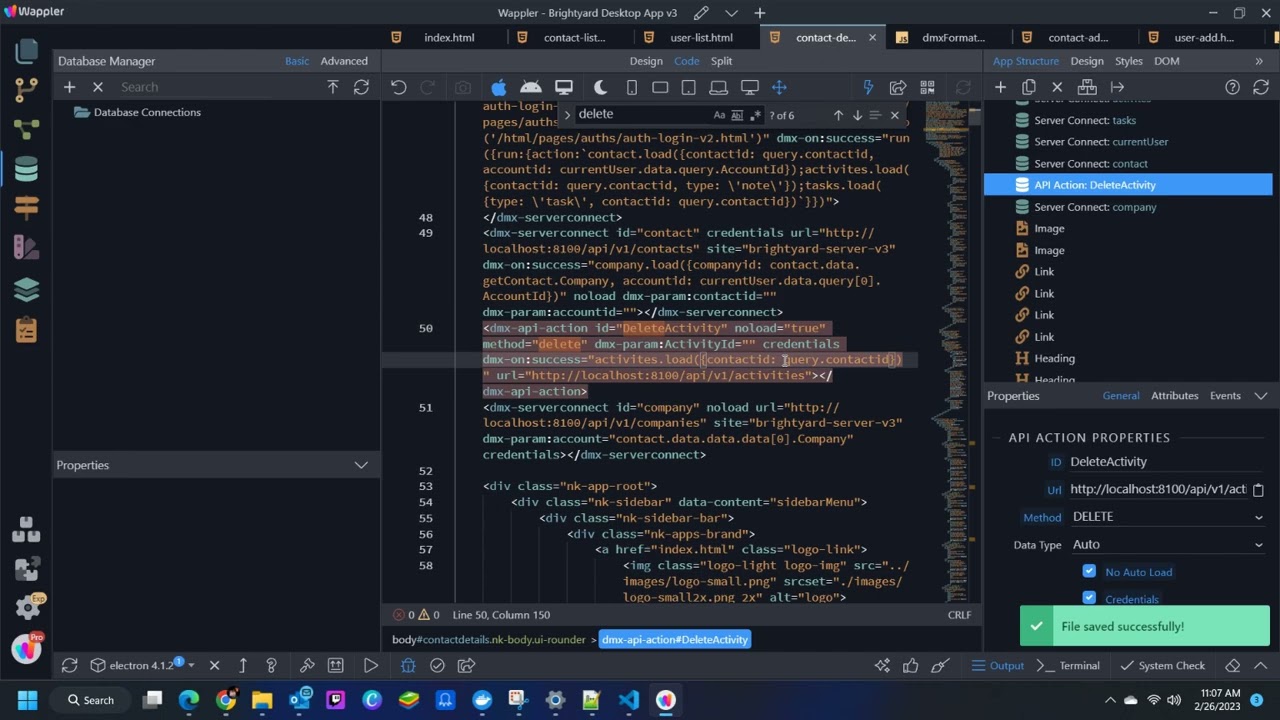Go to next search match arrow
Image resolution: width=1280 pixels, height=720 pixels.
pos(857,115)
